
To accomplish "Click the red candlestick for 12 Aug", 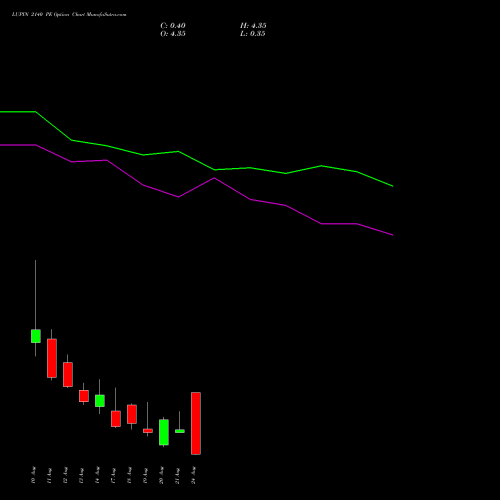I will (68, 374).
